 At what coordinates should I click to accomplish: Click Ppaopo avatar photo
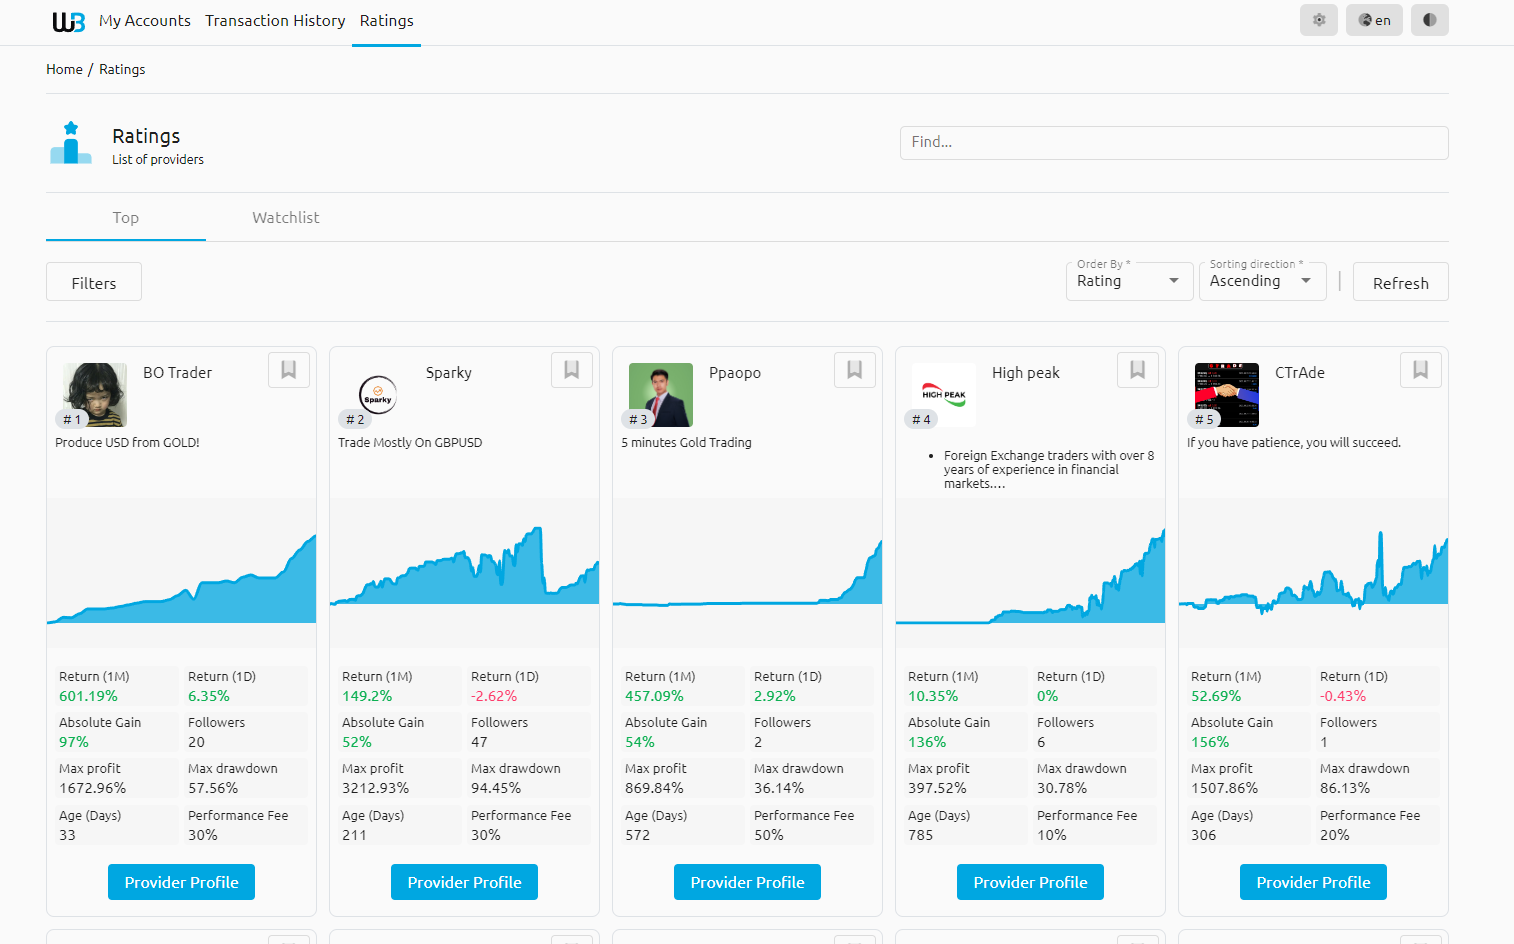tap(661, 395)
